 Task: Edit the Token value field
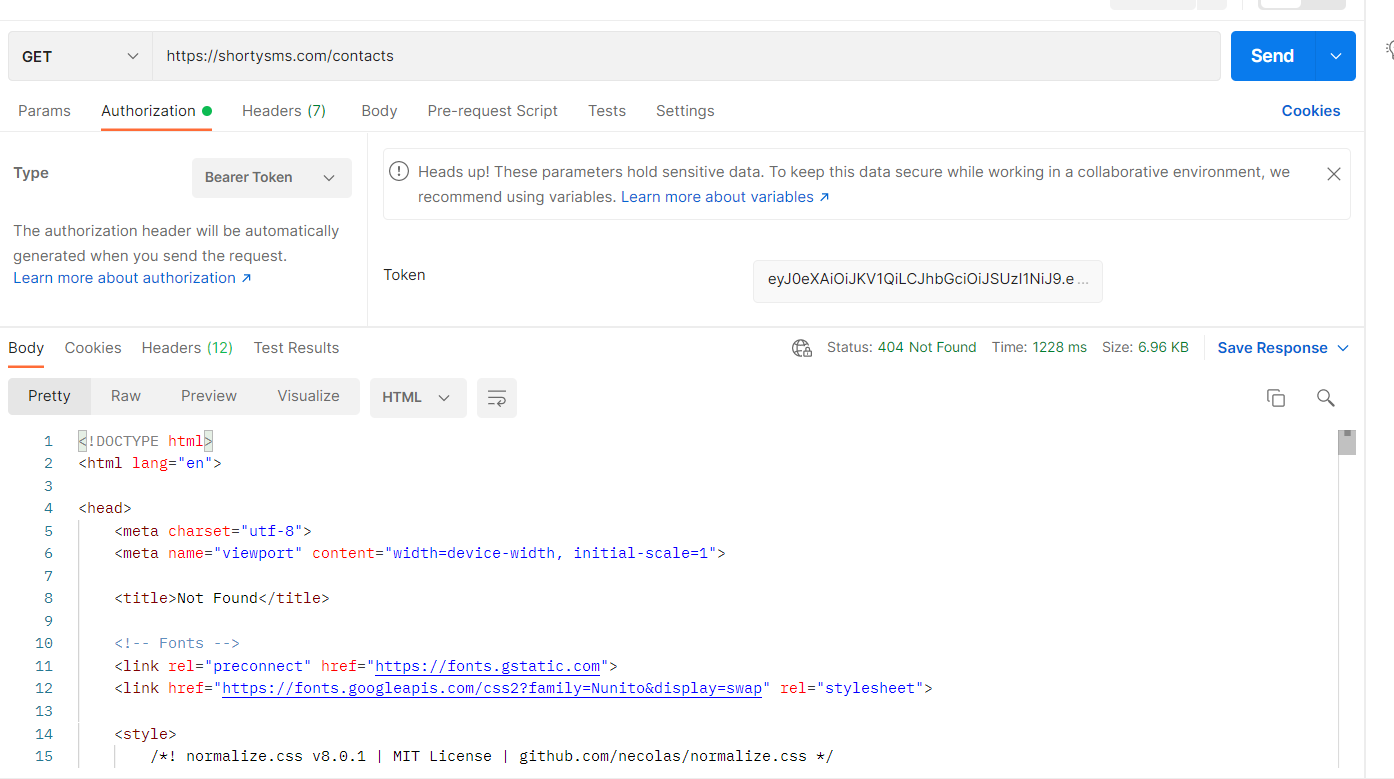coord(928,280)
